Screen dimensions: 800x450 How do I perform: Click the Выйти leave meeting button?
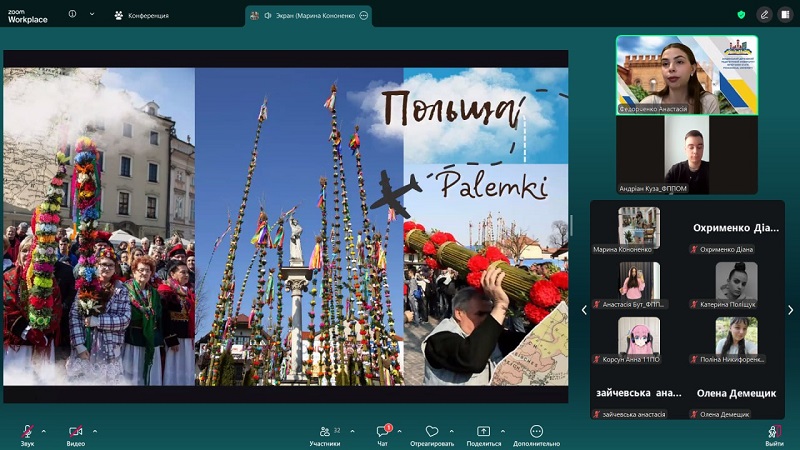click(x=774, y=432)
